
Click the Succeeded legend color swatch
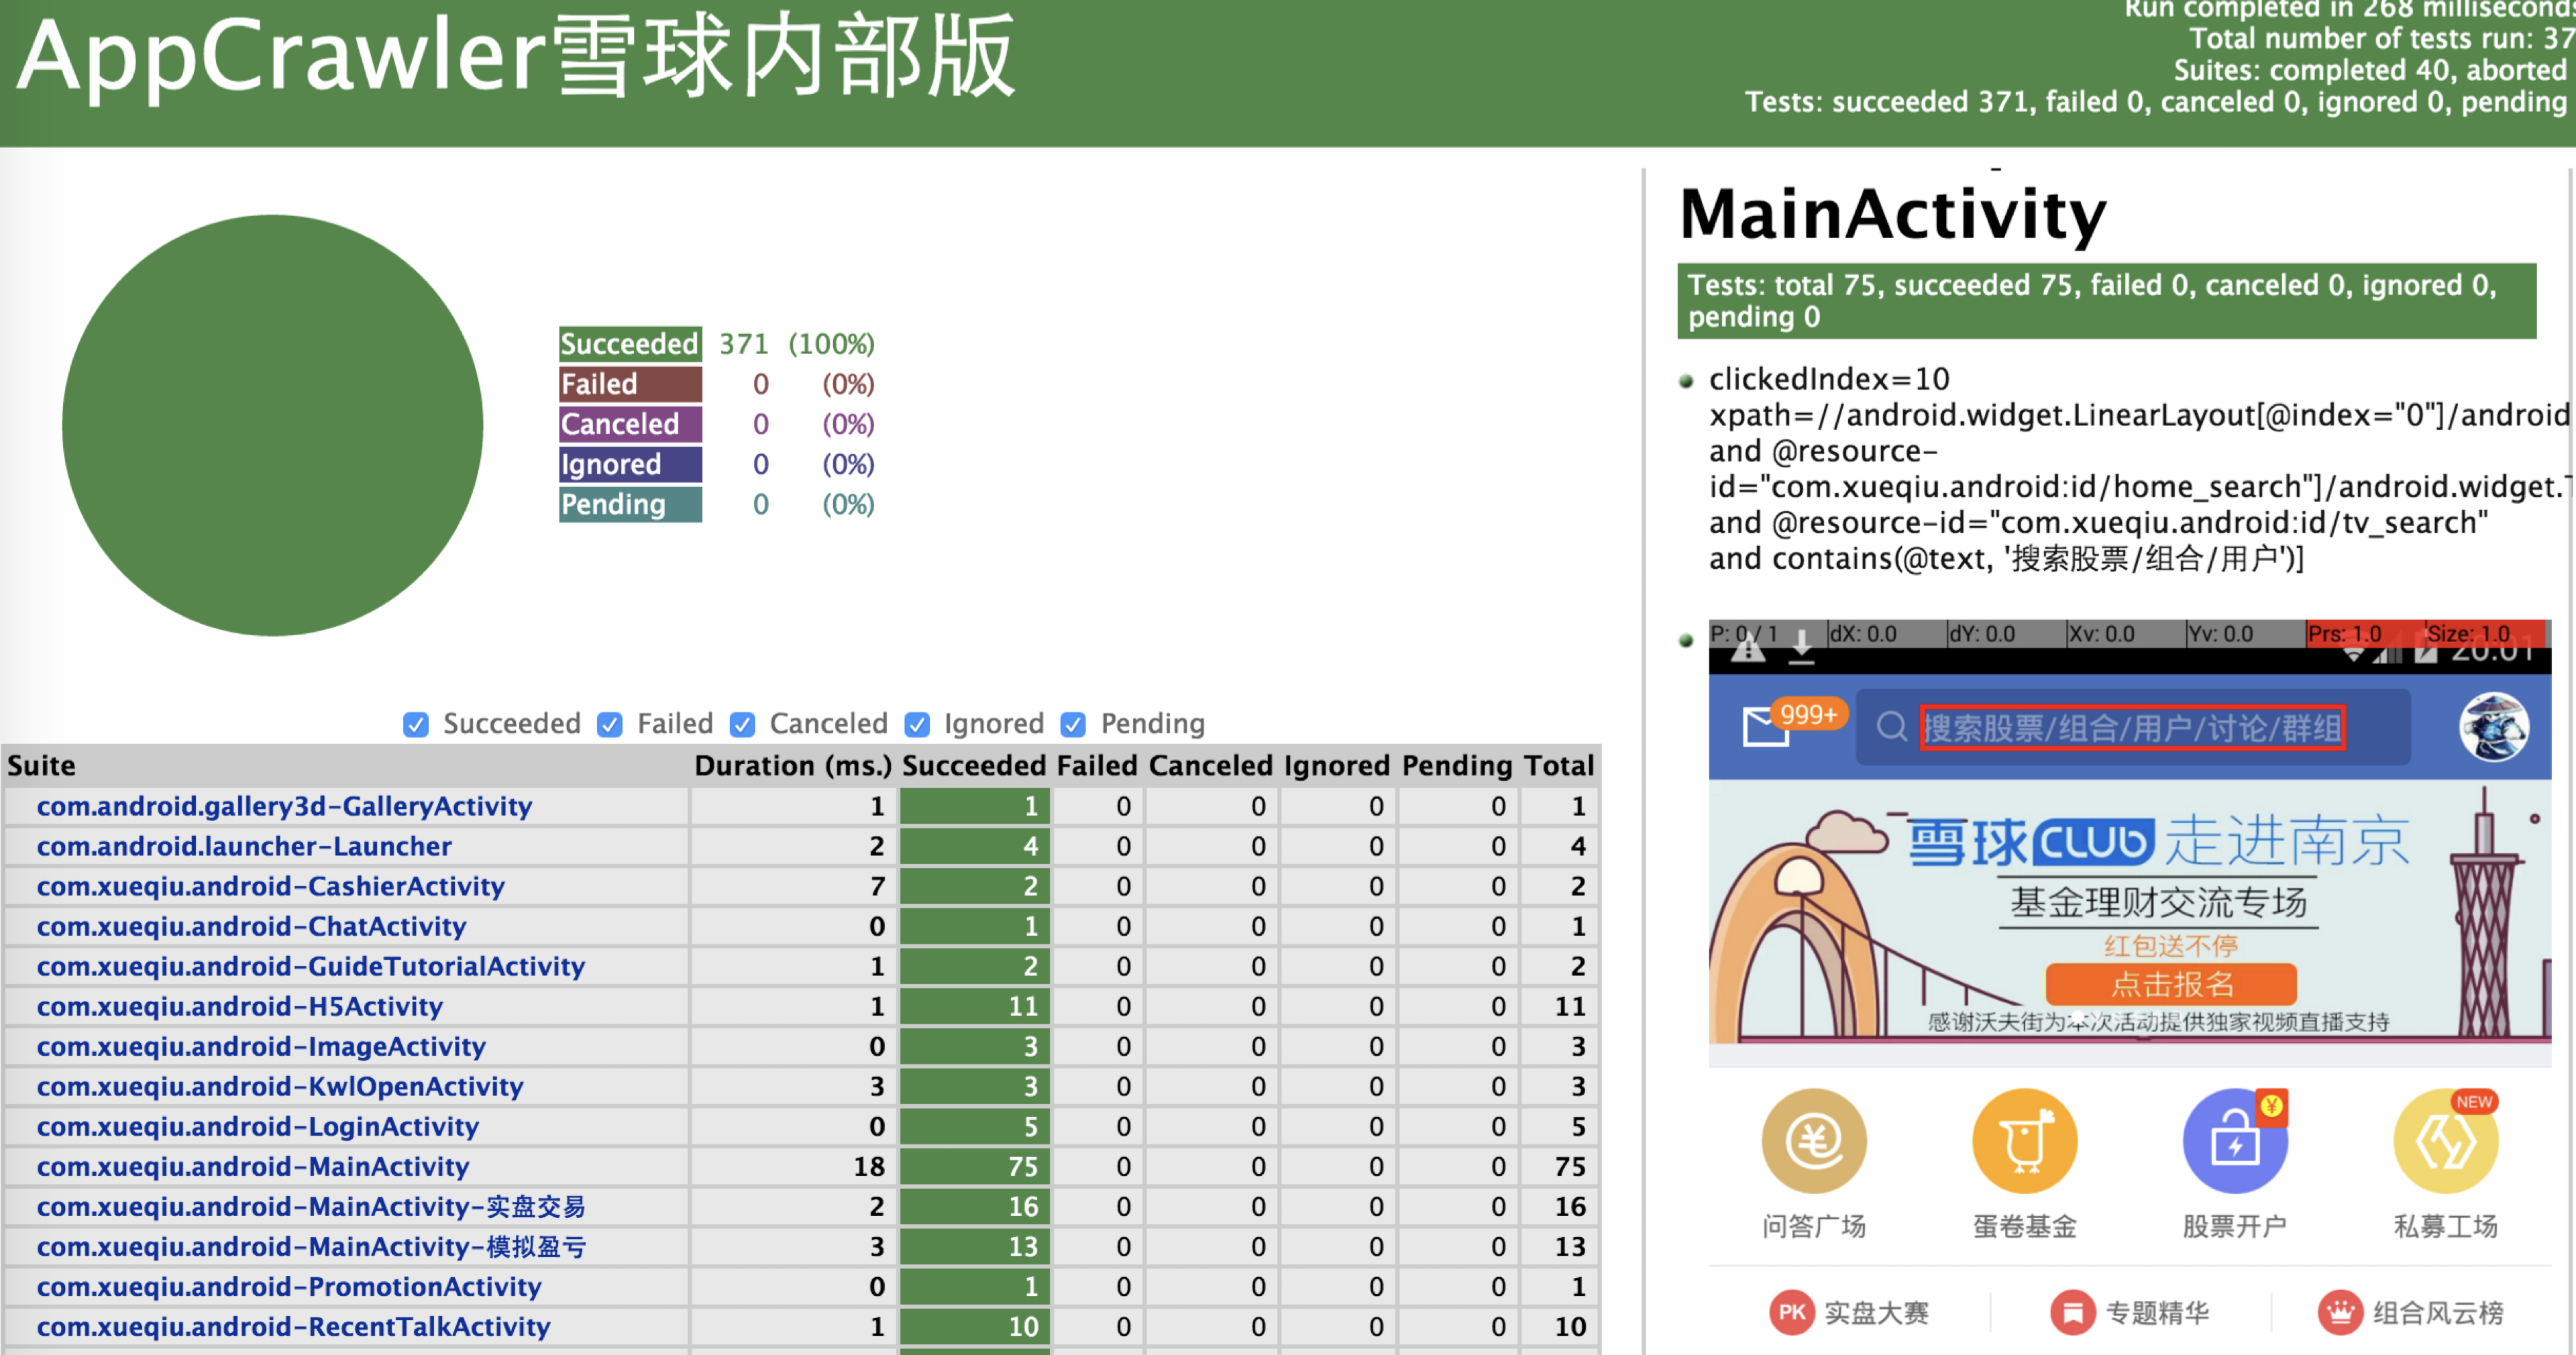[x=630, y=344]
